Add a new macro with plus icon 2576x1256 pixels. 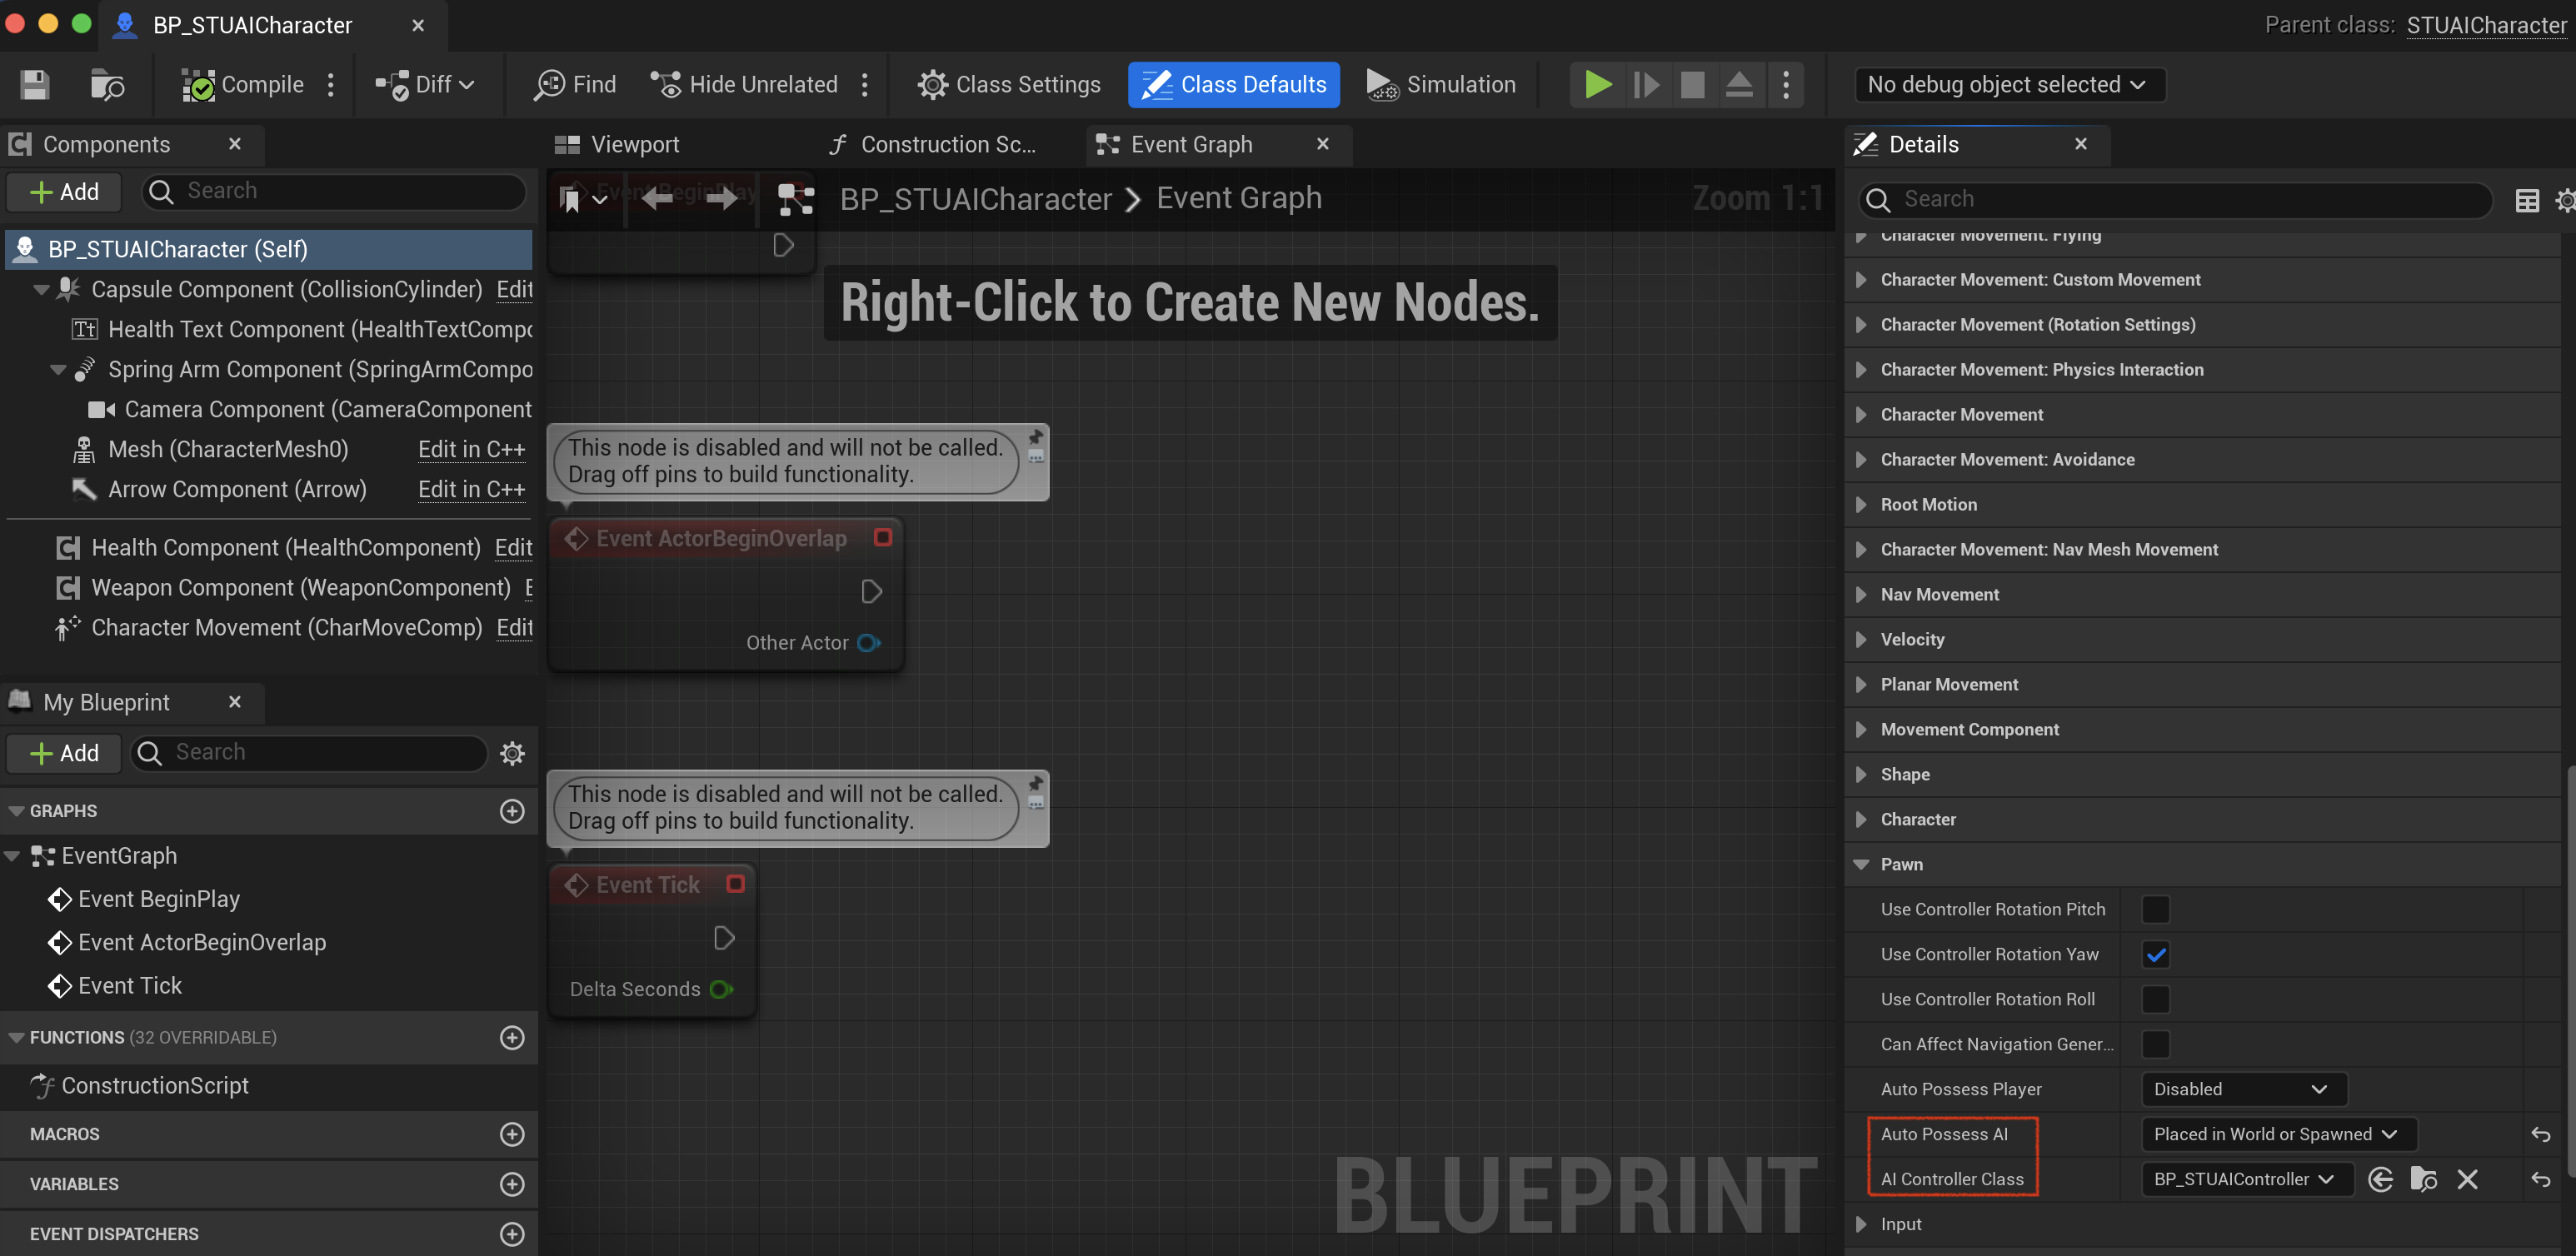tap(512, 1134)
